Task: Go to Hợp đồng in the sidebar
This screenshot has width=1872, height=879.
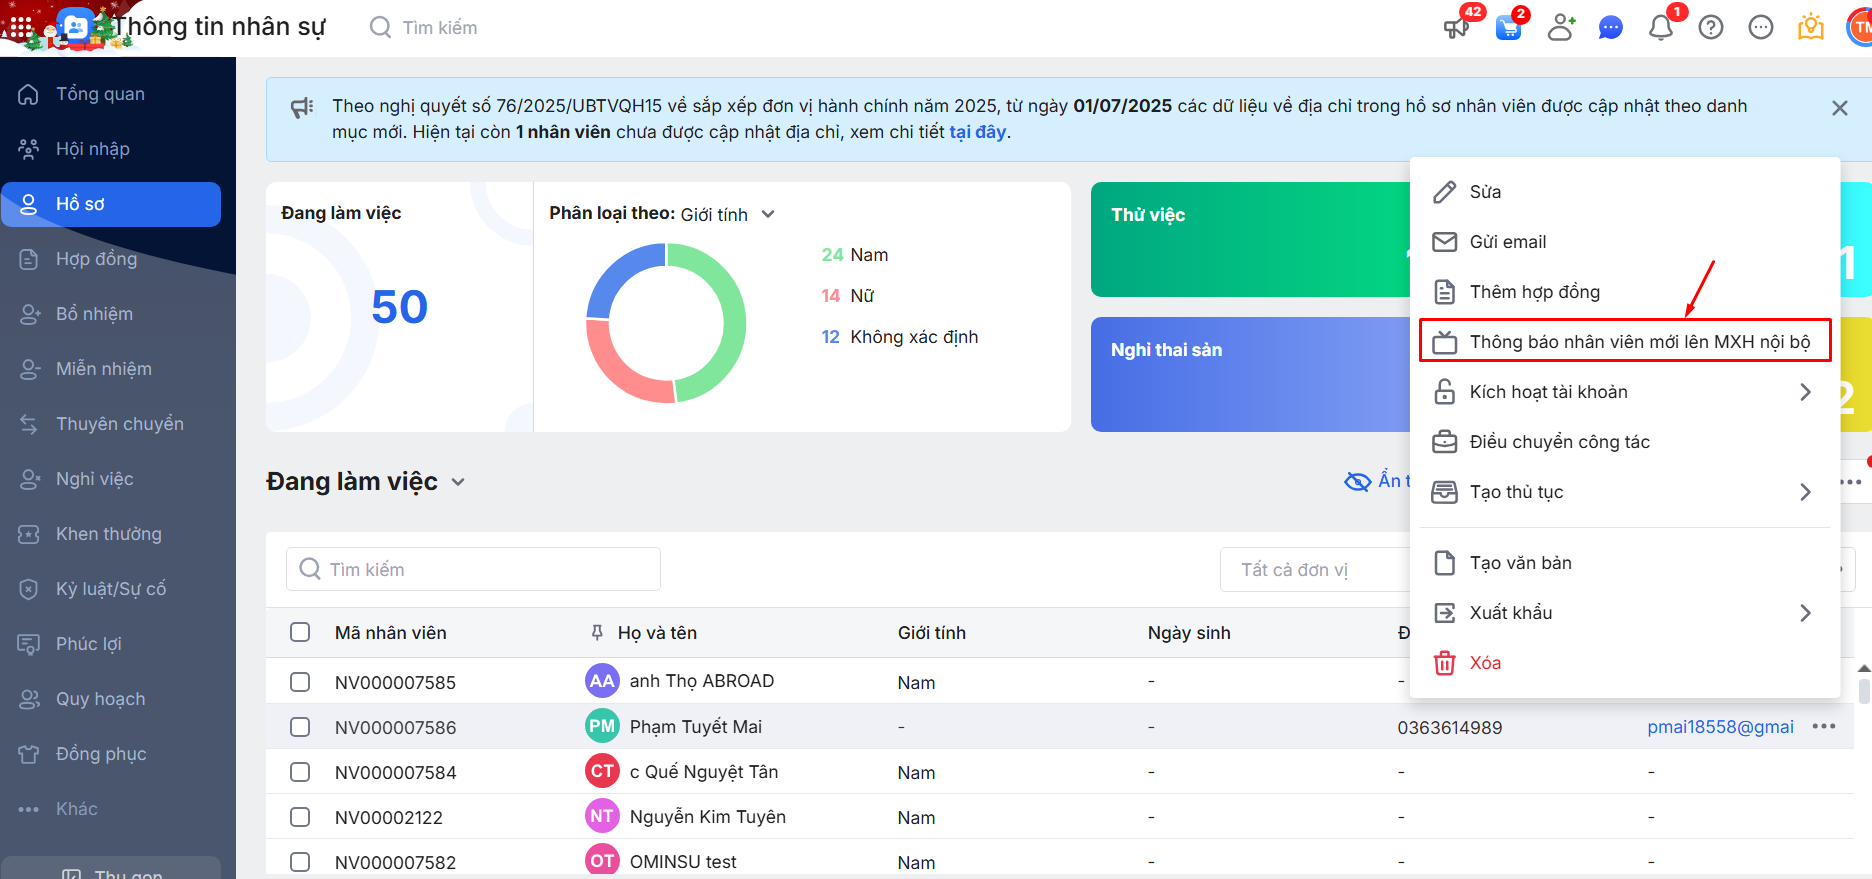Action: [x=96, y=259]
